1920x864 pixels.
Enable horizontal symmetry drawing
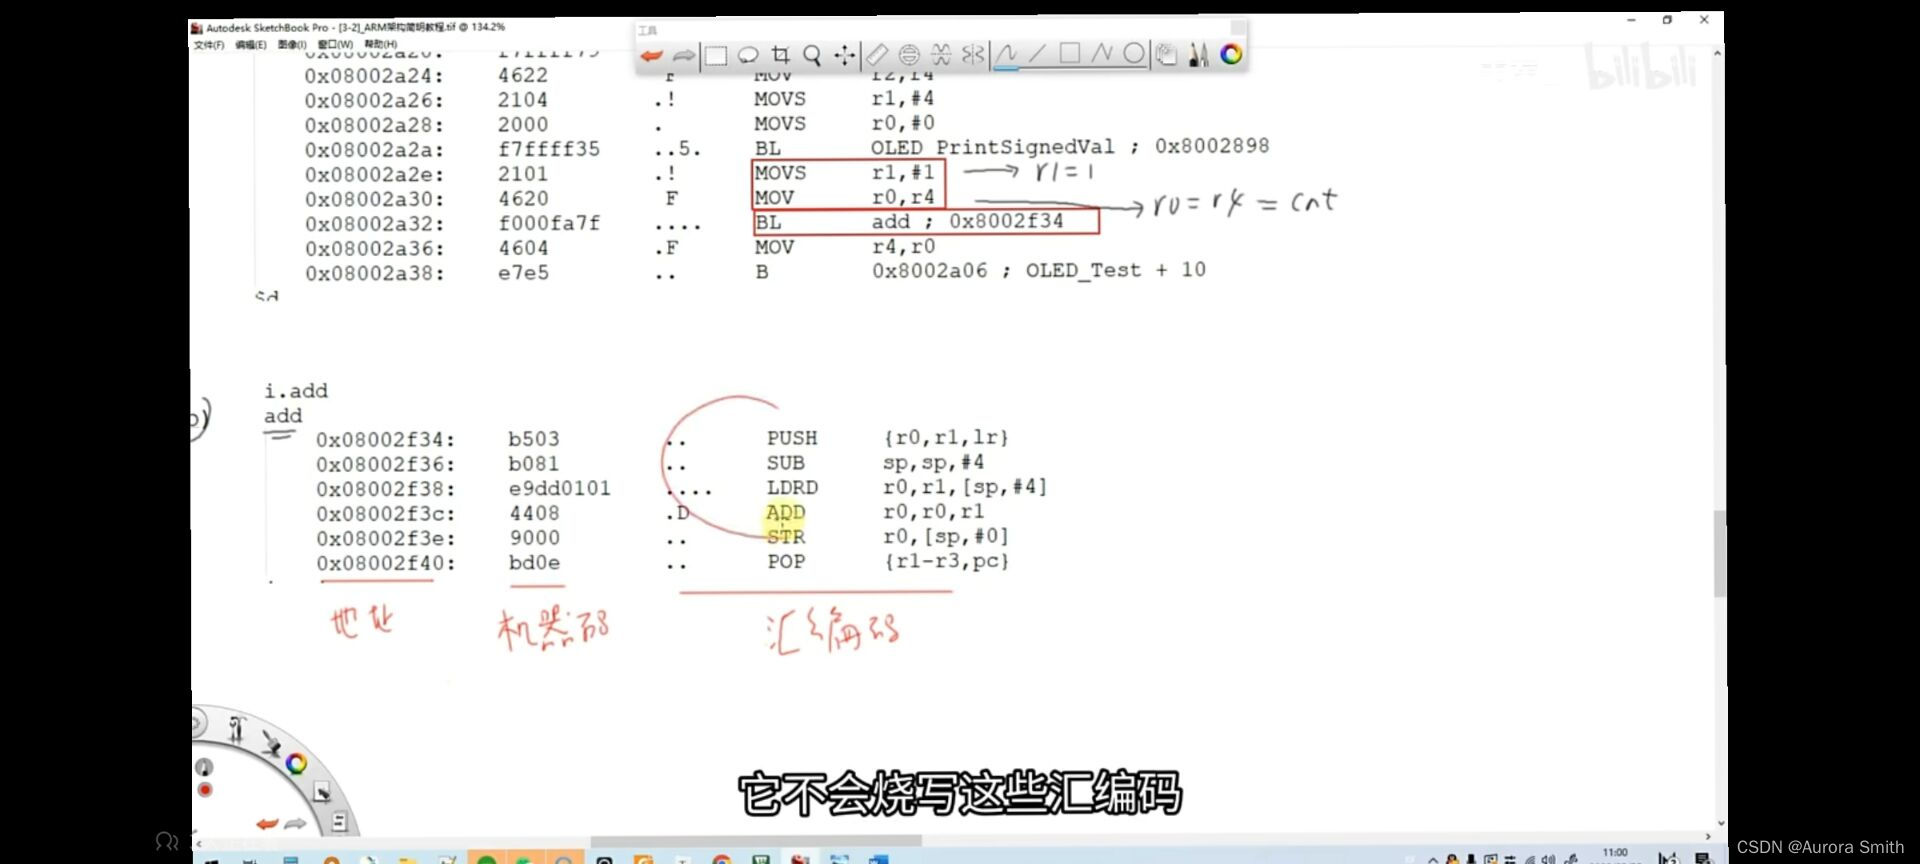tap(941, 55)
